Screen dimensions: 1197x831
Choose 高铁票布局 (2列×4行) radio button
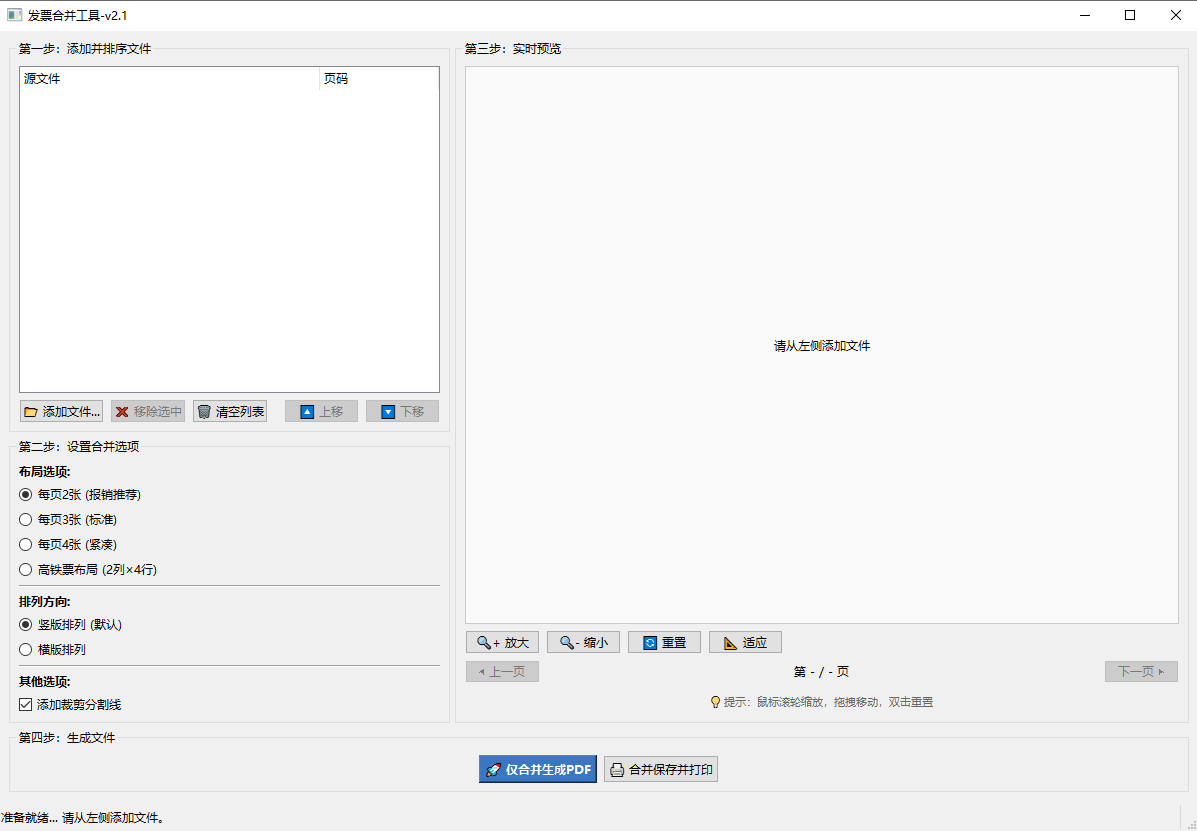pos(26,569)
